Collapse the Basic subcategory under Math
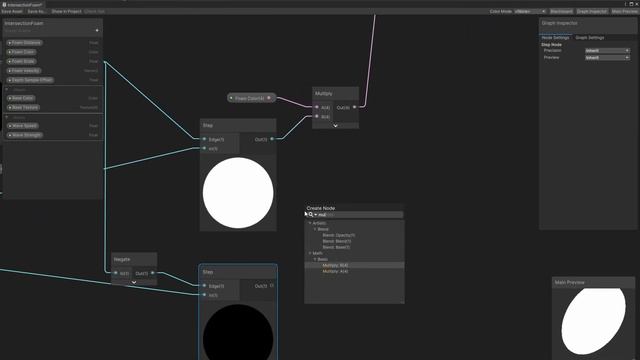 tap(315, 259)
